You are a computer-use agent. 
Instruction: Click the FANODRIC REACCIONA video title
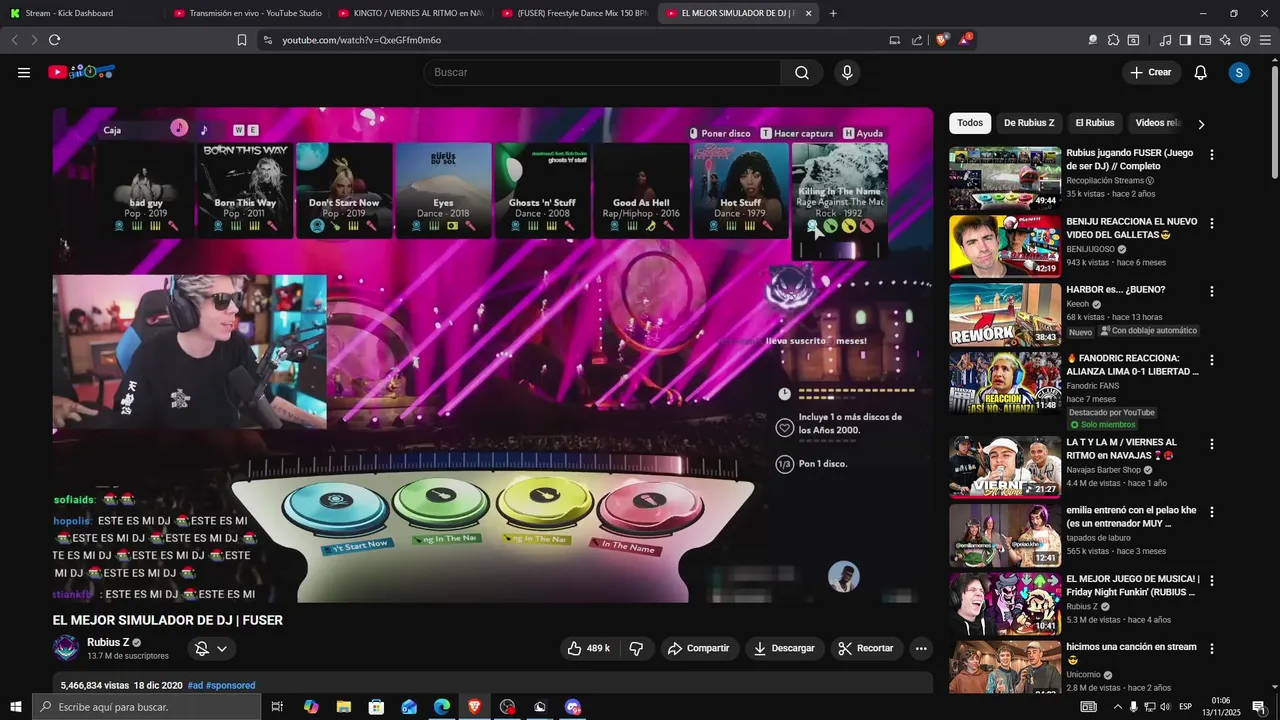click(1132, 364)
